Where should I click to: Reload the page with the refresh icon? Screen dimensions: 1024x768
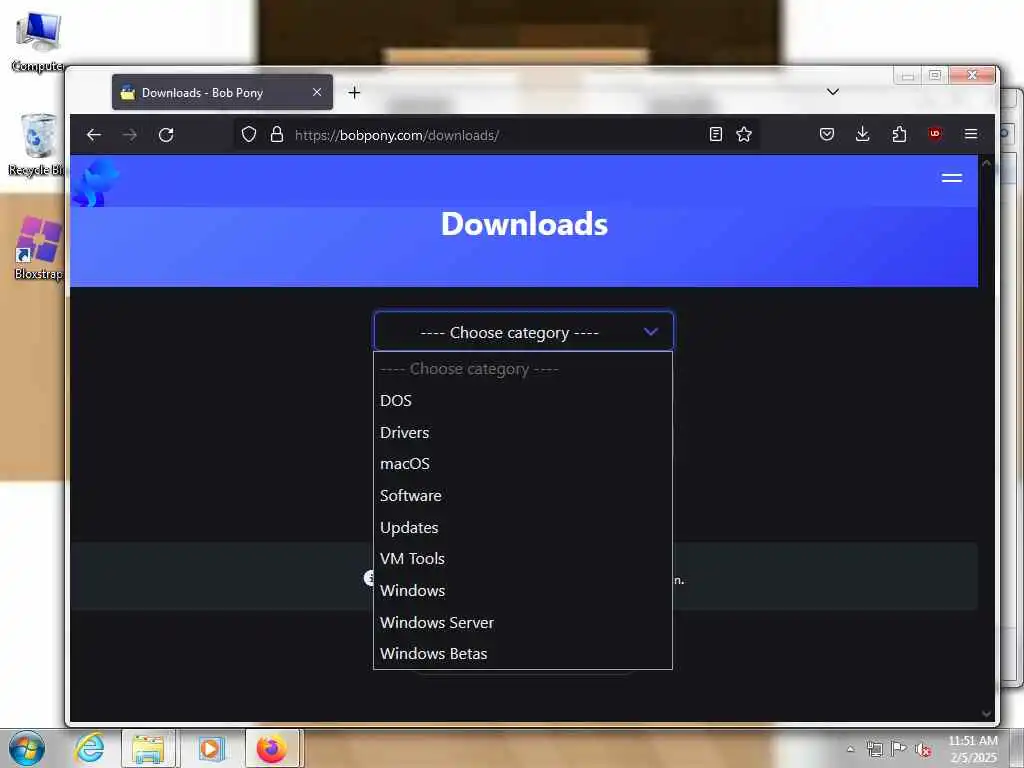[166, 135]
